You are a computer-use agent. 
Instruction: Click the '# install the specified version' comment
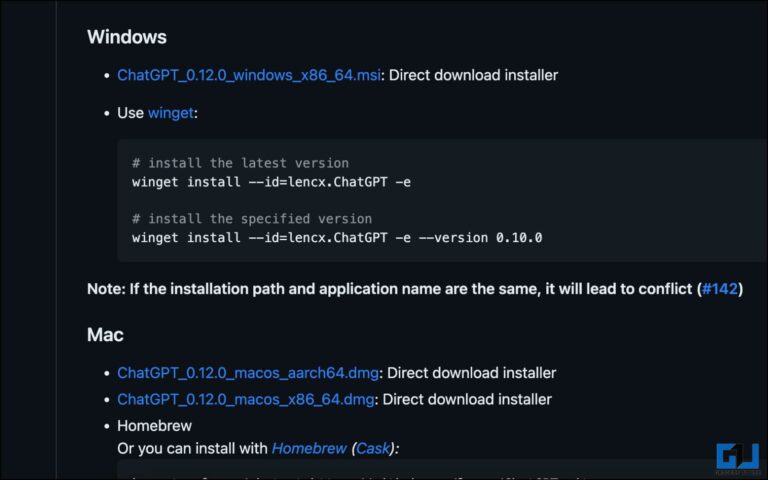click(251, 219)
